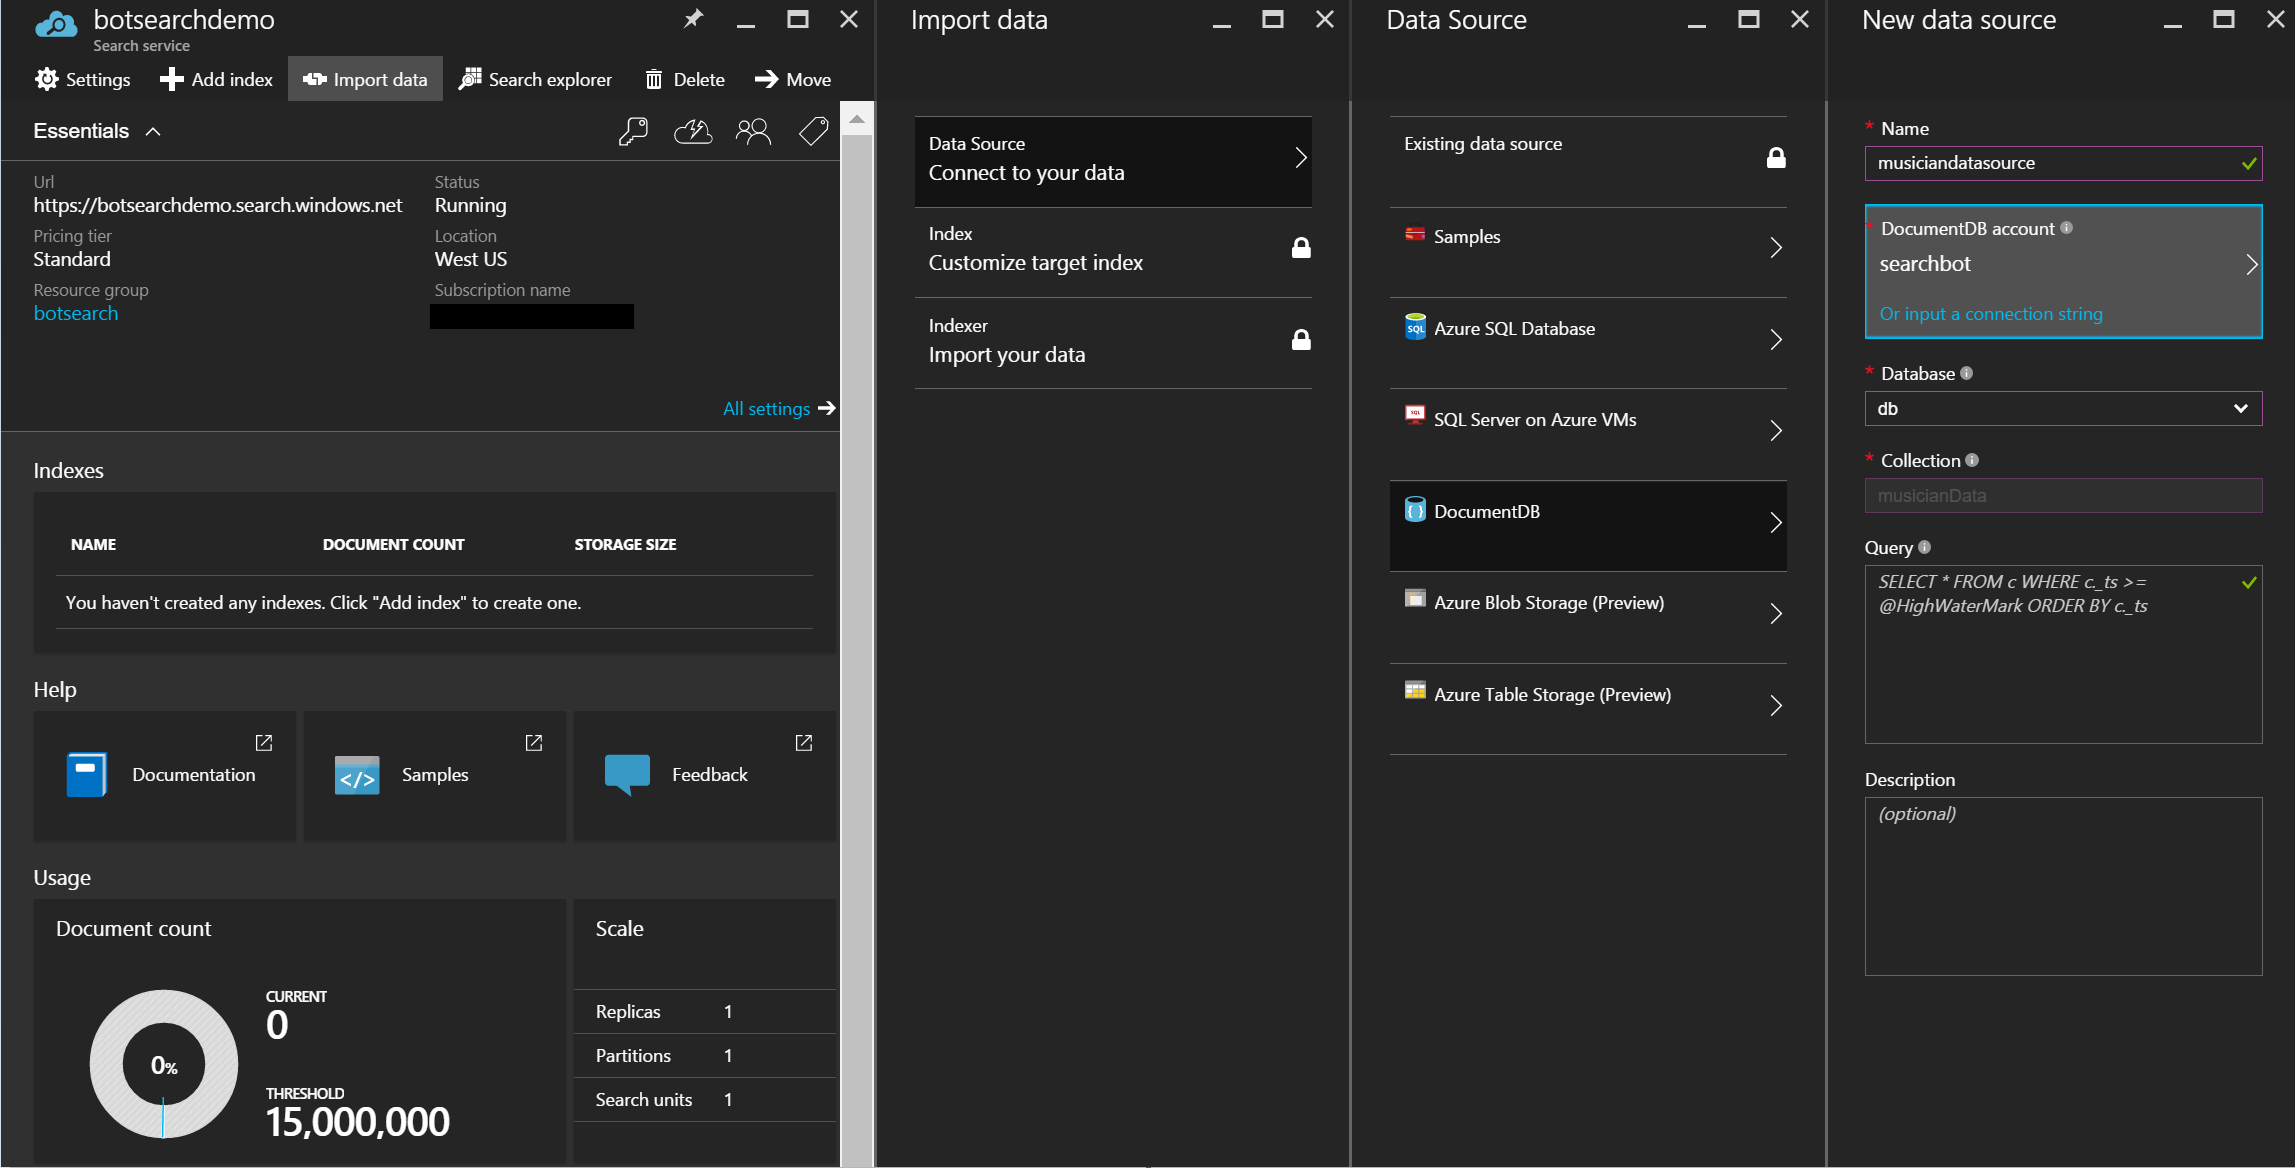2295x1168 pixels.
Task: Open the Database dropdown showing db
Action: (x=2062, y=408)
